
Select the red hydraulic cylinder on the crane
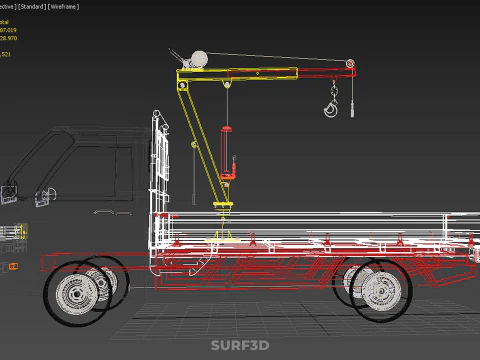[226, 153]
